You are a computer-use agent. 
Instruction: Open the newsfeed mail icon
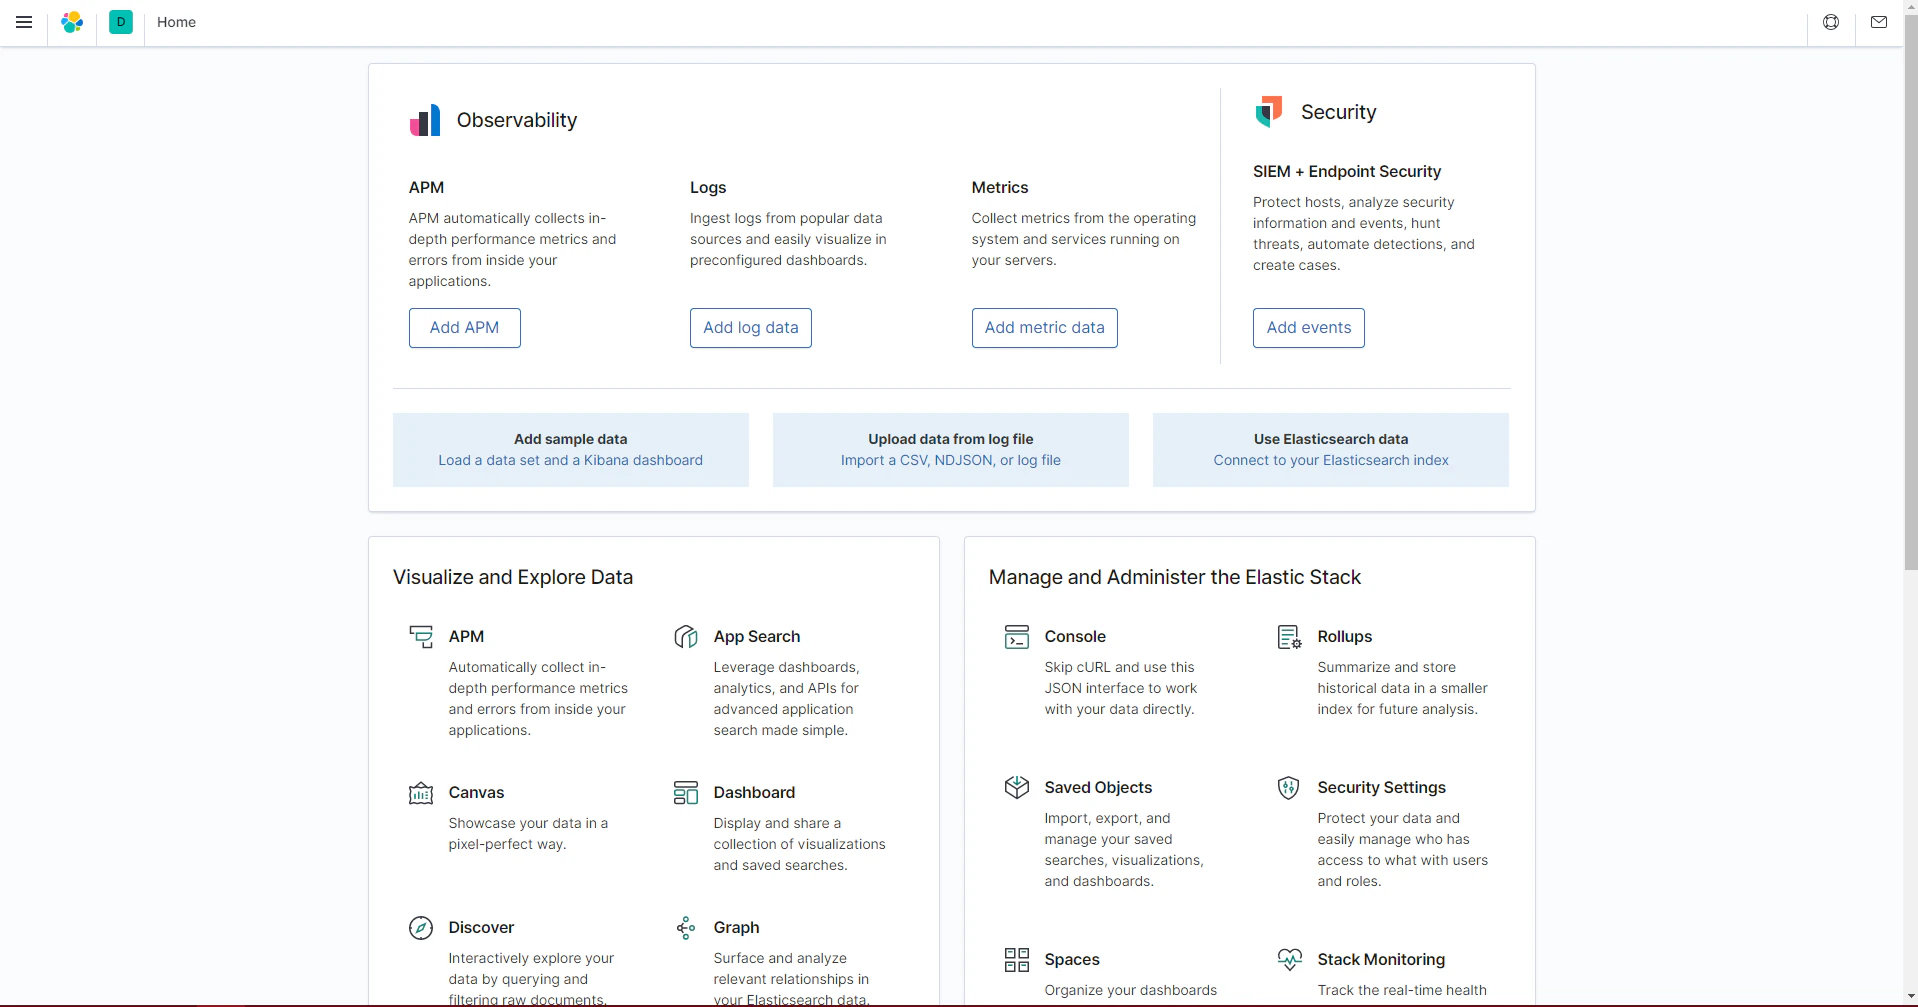(x=1879, y=22)
